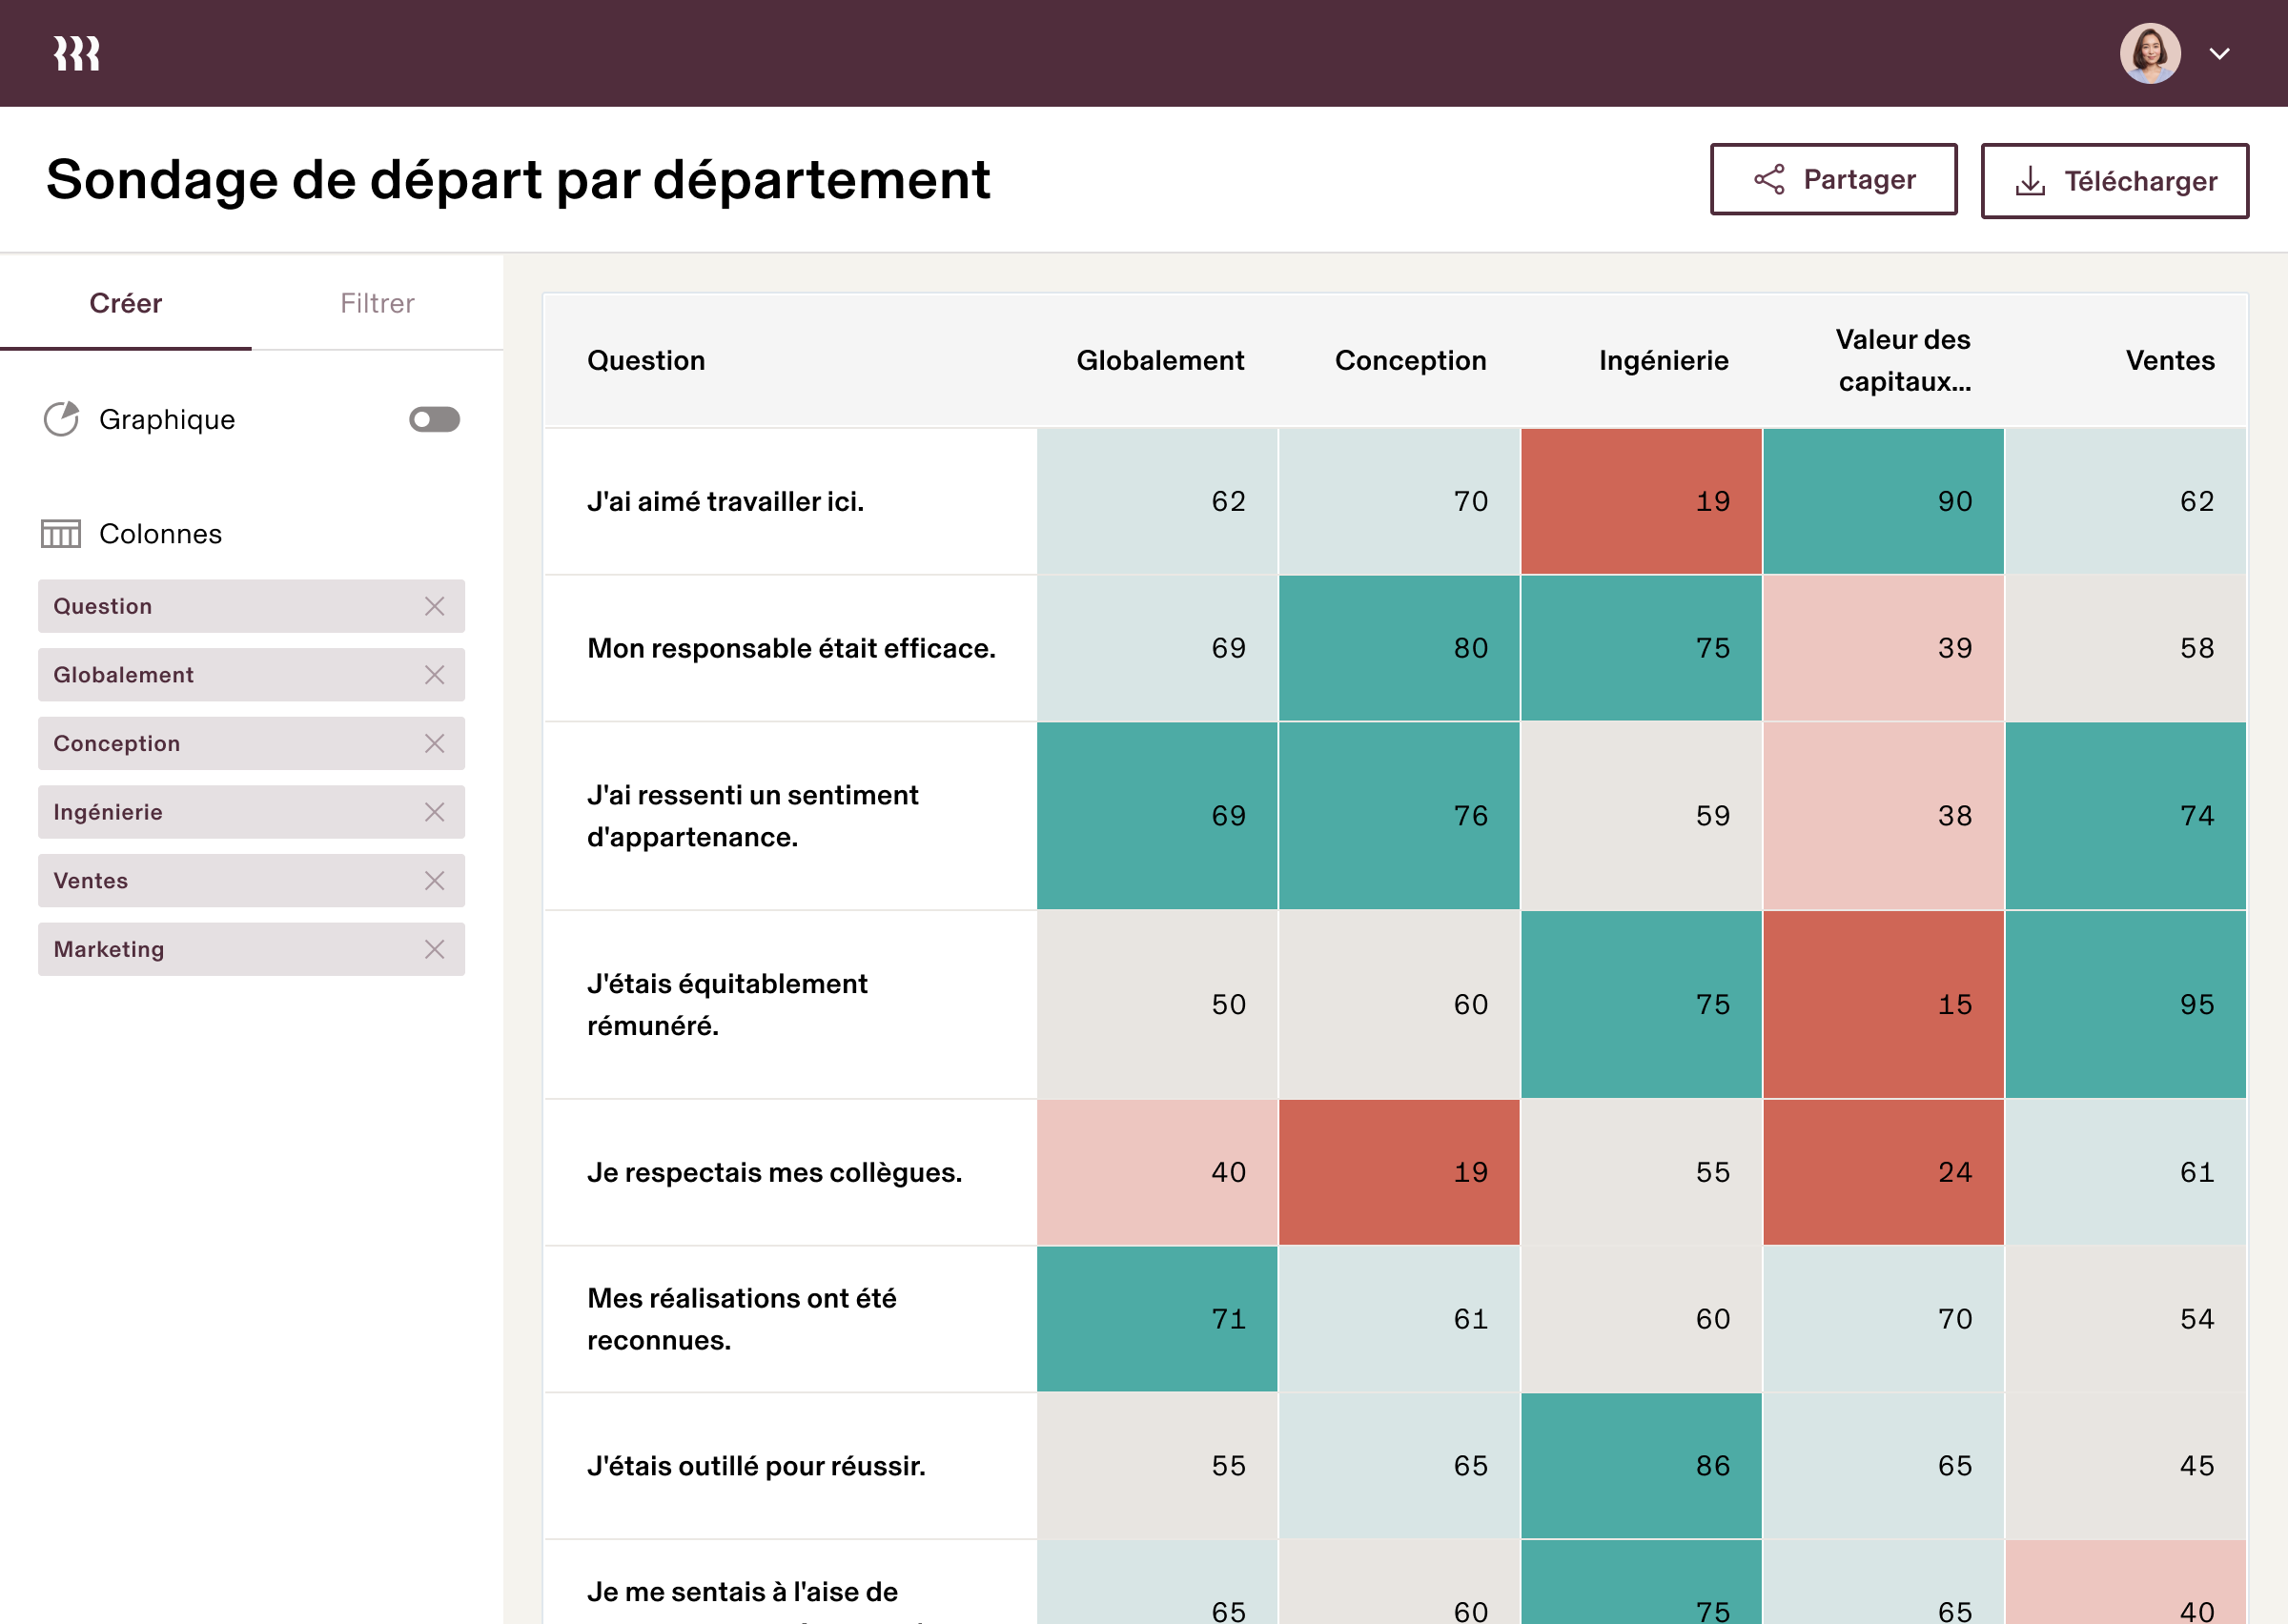Remove the Globalement column chip
The width and height of the screenshot is (2288, 1624).
(x=434, y=675)
